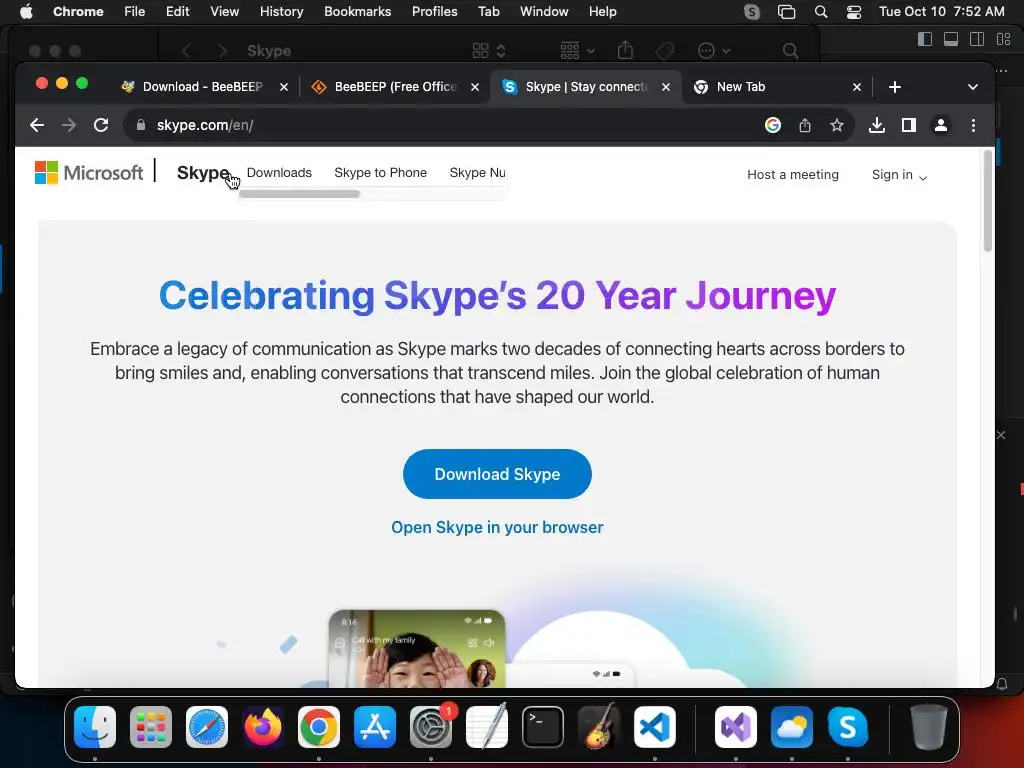This screenshot has height=768, width=1024.
Task: Open Control Center in menu bar
Action: point(854,12)
